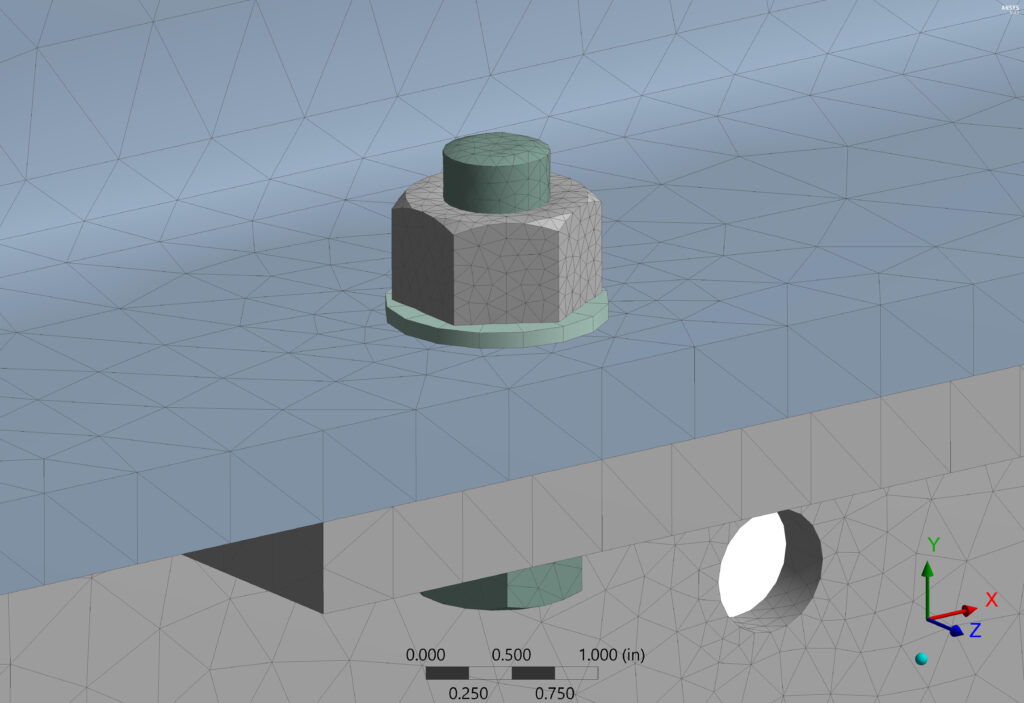Click the triad origin point to reorient view
Viewport: 1024px width, 703px height.
[x=928, y=618]
